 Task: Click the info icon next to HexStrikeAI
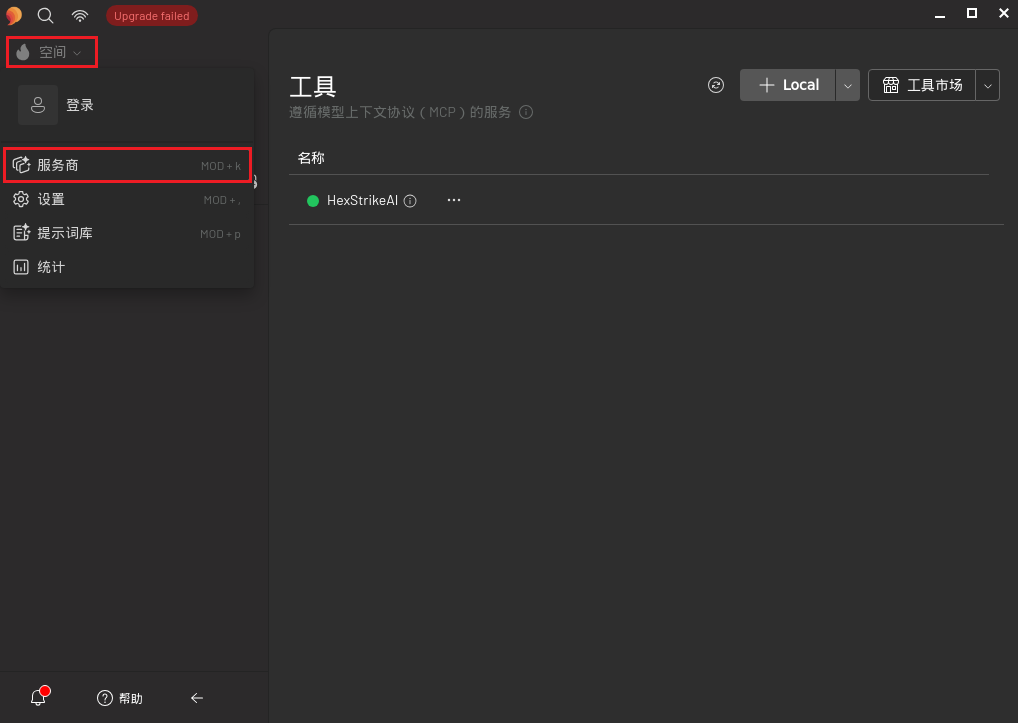click(x=410, y=200)
